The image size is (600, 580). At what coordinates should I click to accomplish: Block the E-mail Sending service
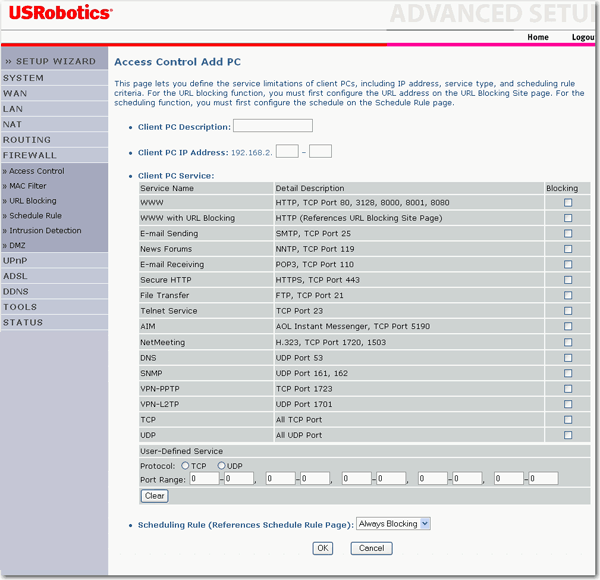[568, 234]
